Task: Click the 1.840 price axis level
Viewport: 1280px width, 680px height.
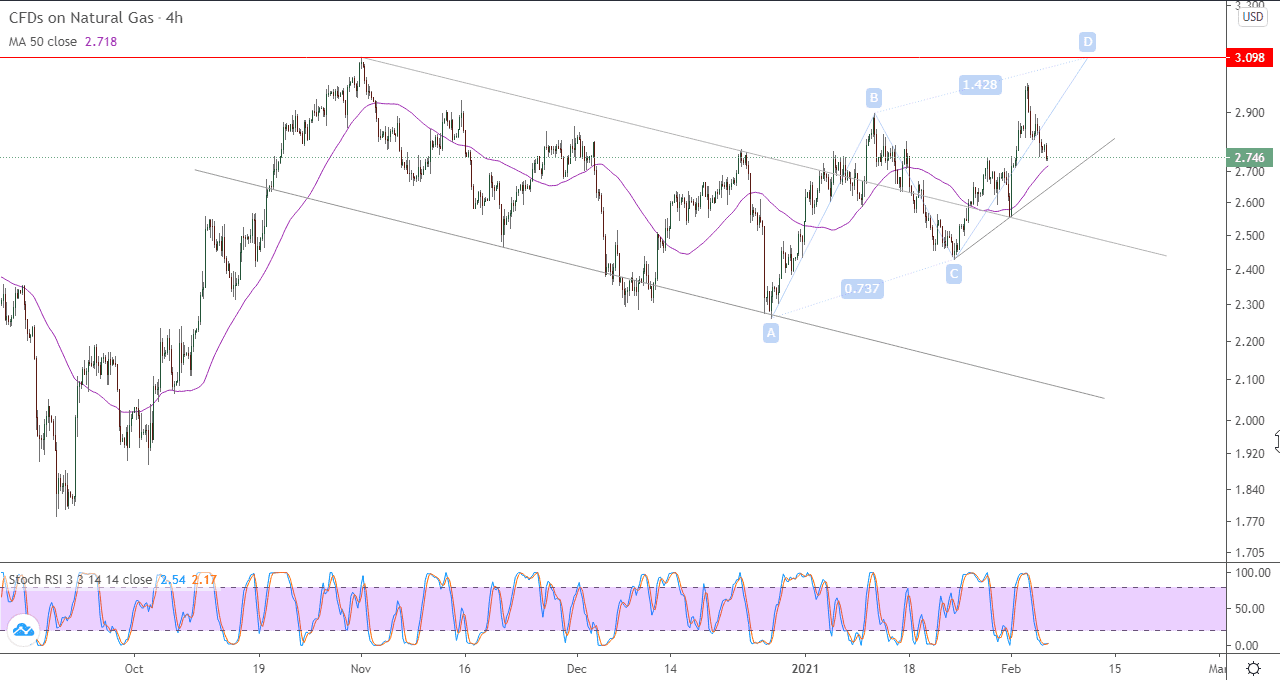Action: tap(1250, 490)
